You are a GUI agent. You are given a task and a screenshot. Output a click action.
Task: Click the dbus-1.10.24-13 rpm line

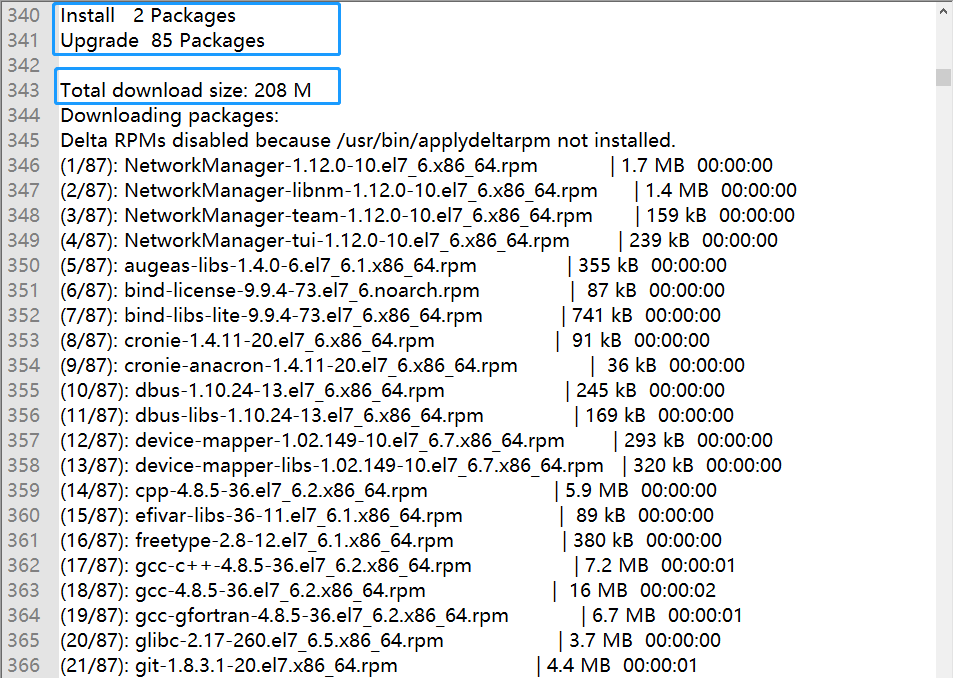(392, 390)
